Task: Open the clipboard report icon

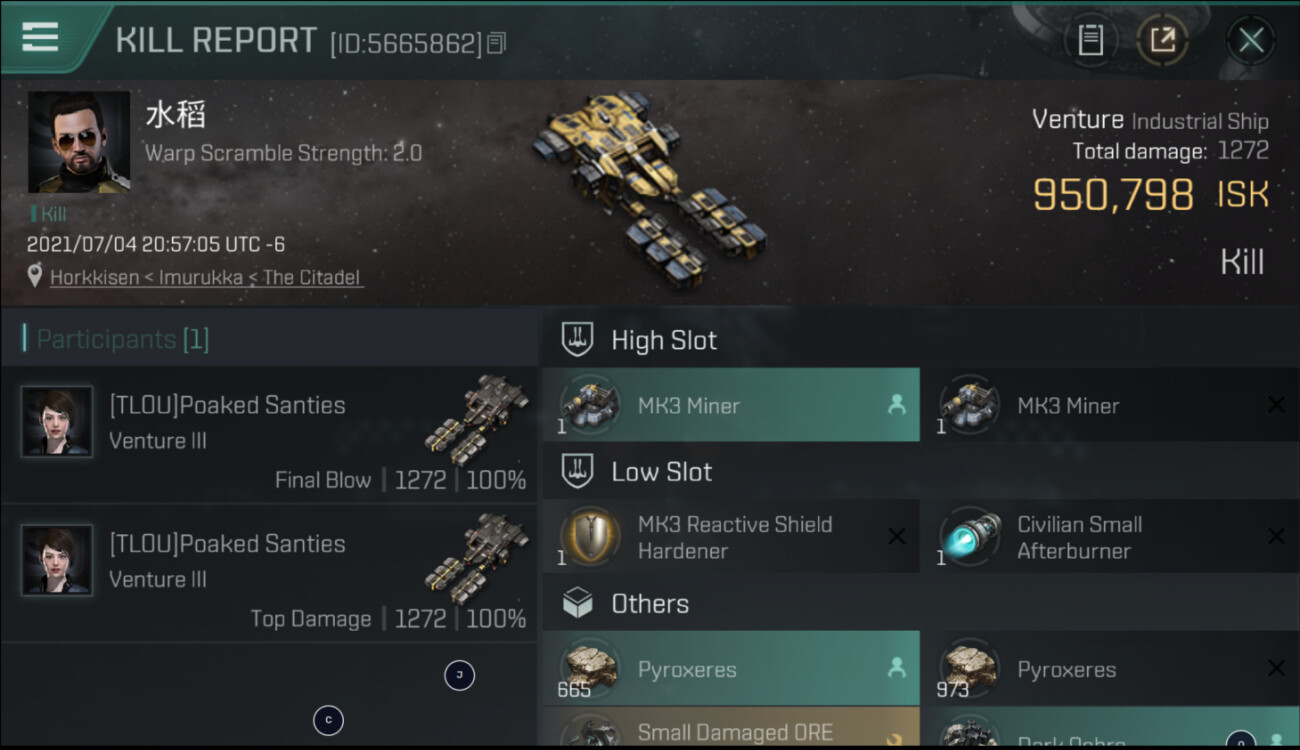Action: click(1090, 40)
